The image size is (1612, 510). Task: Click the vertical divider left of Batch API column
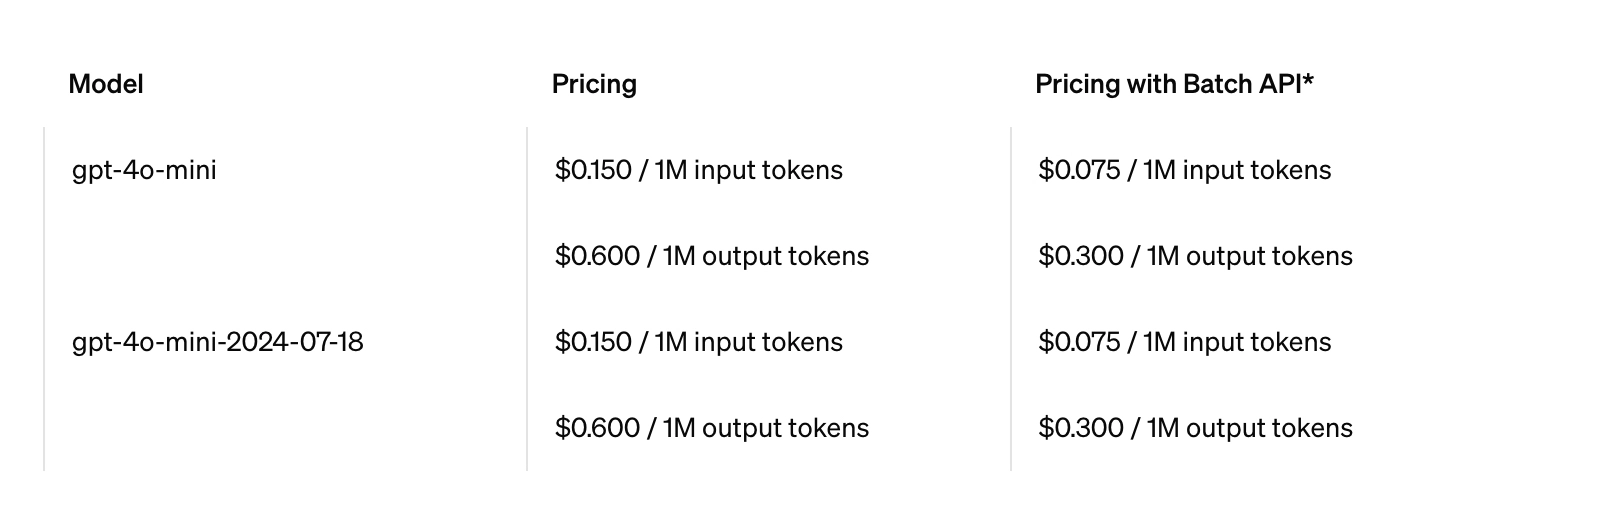1011,298
